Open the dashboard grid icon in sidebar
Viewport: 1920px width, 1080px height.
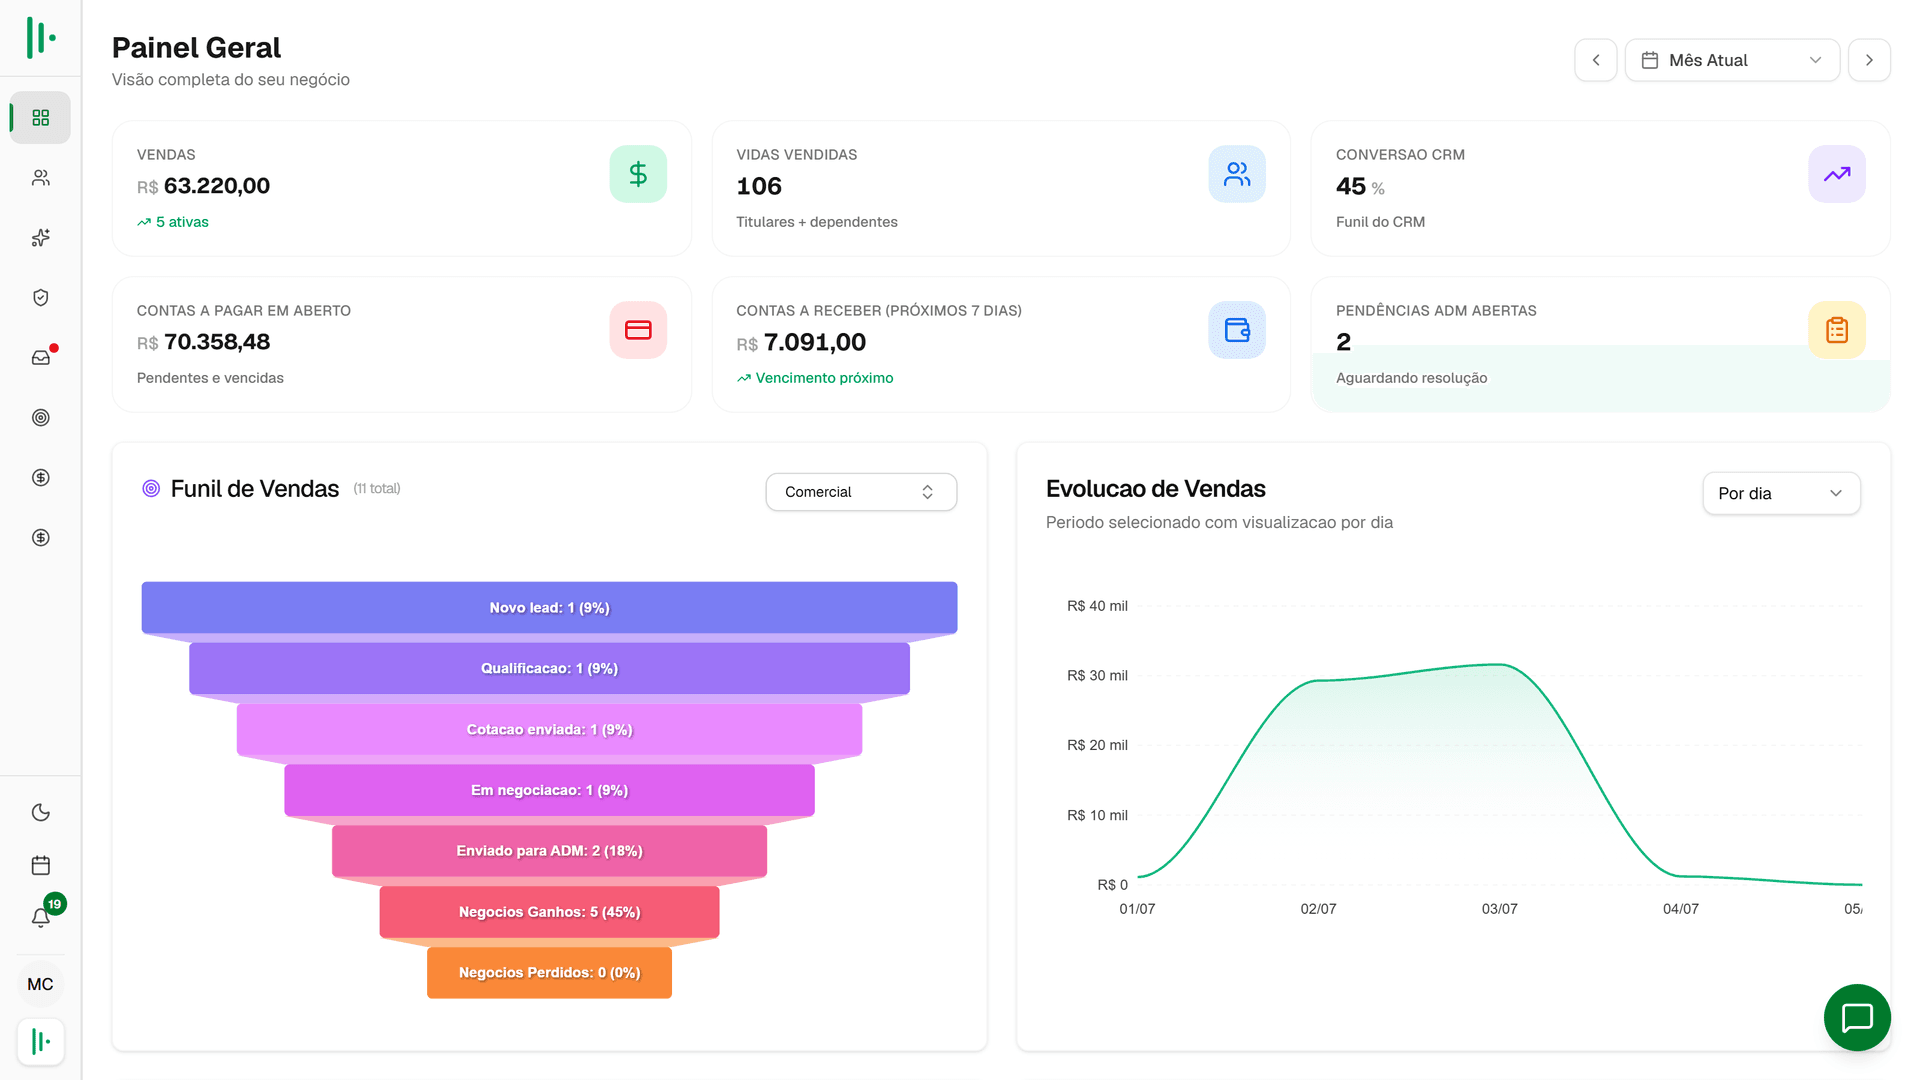coord(40,118)
